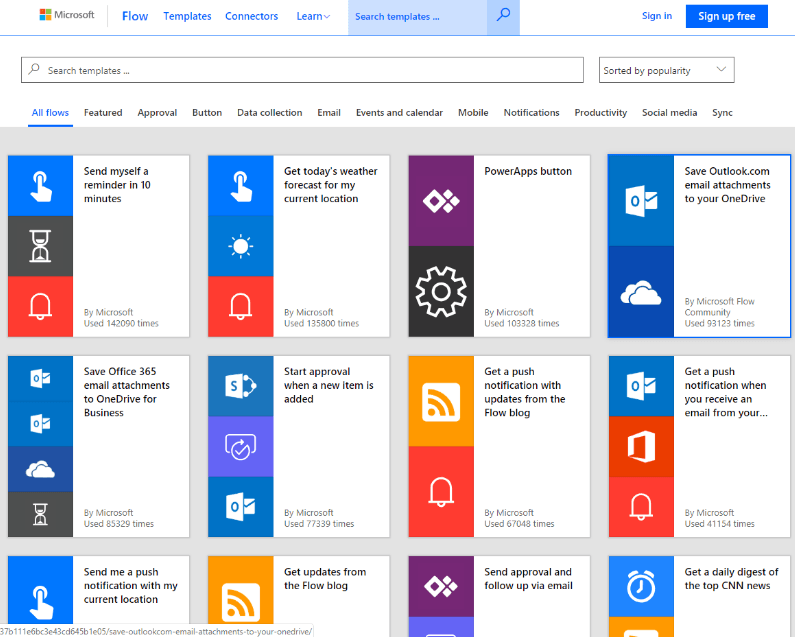795x637 pixels.
Task: Click the sun icon on weather forecast card
Action: click(241, 246)
